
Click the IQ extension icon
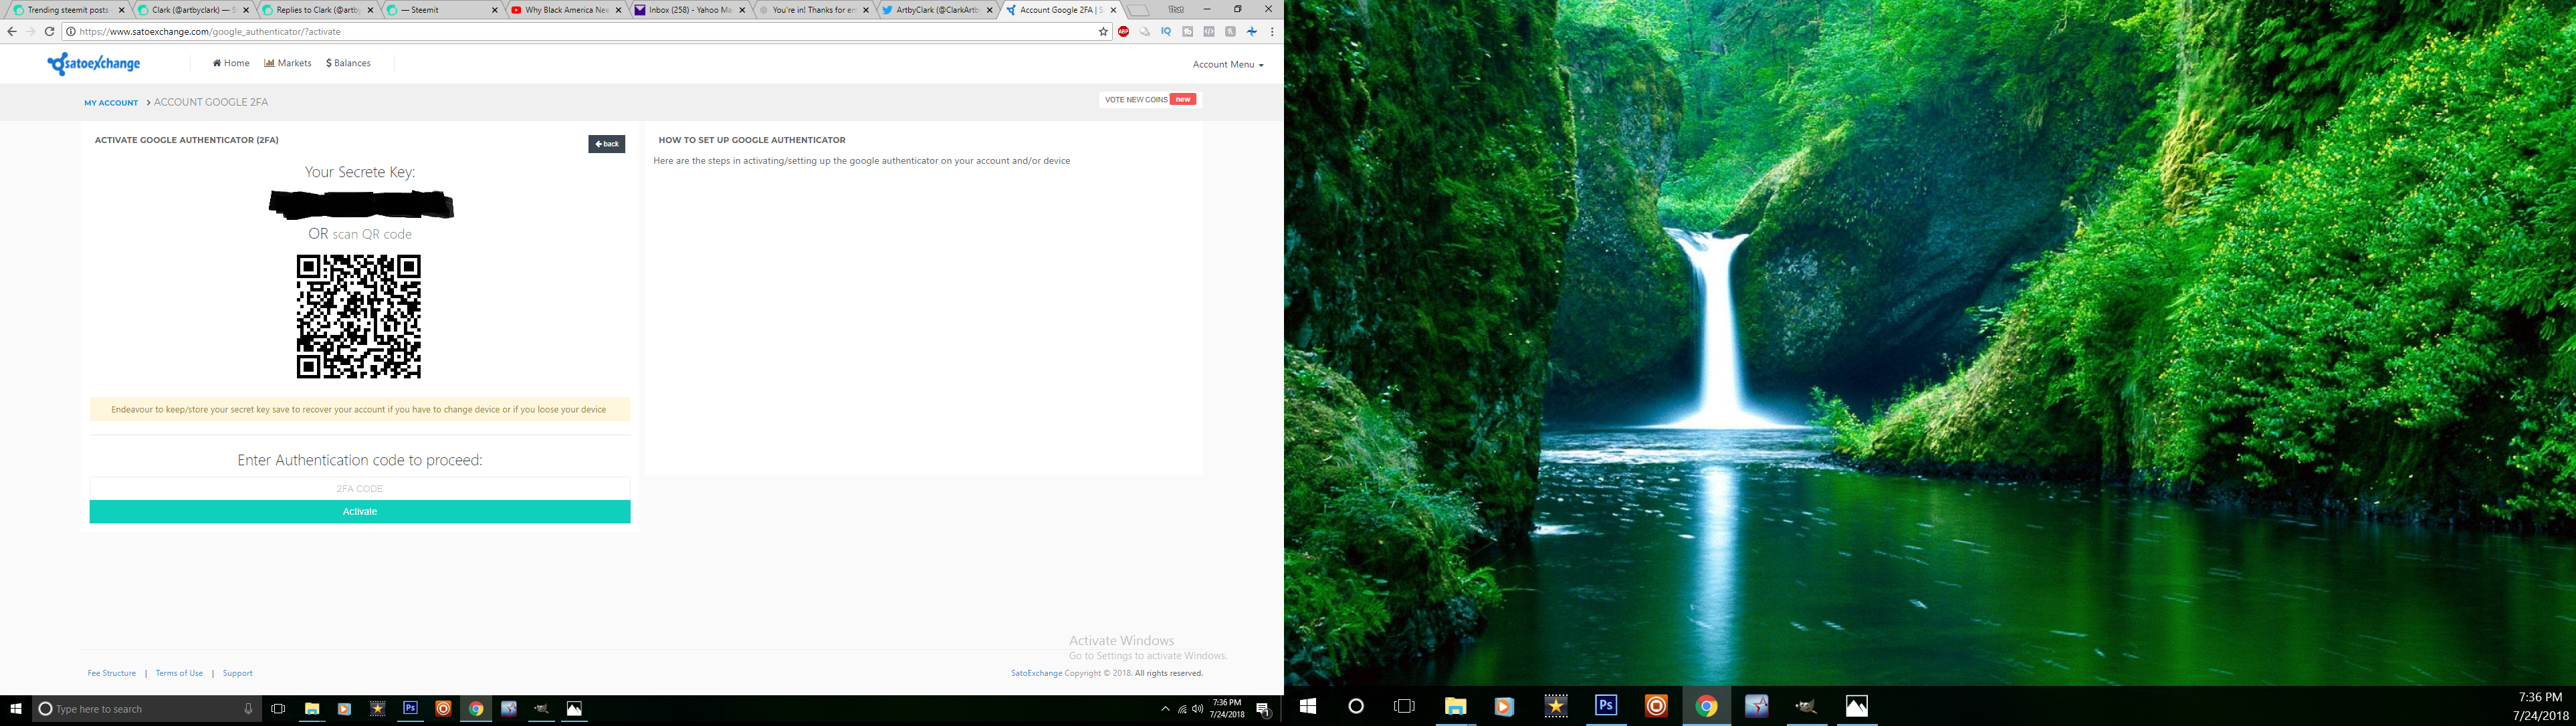(x=1166, y=32)
